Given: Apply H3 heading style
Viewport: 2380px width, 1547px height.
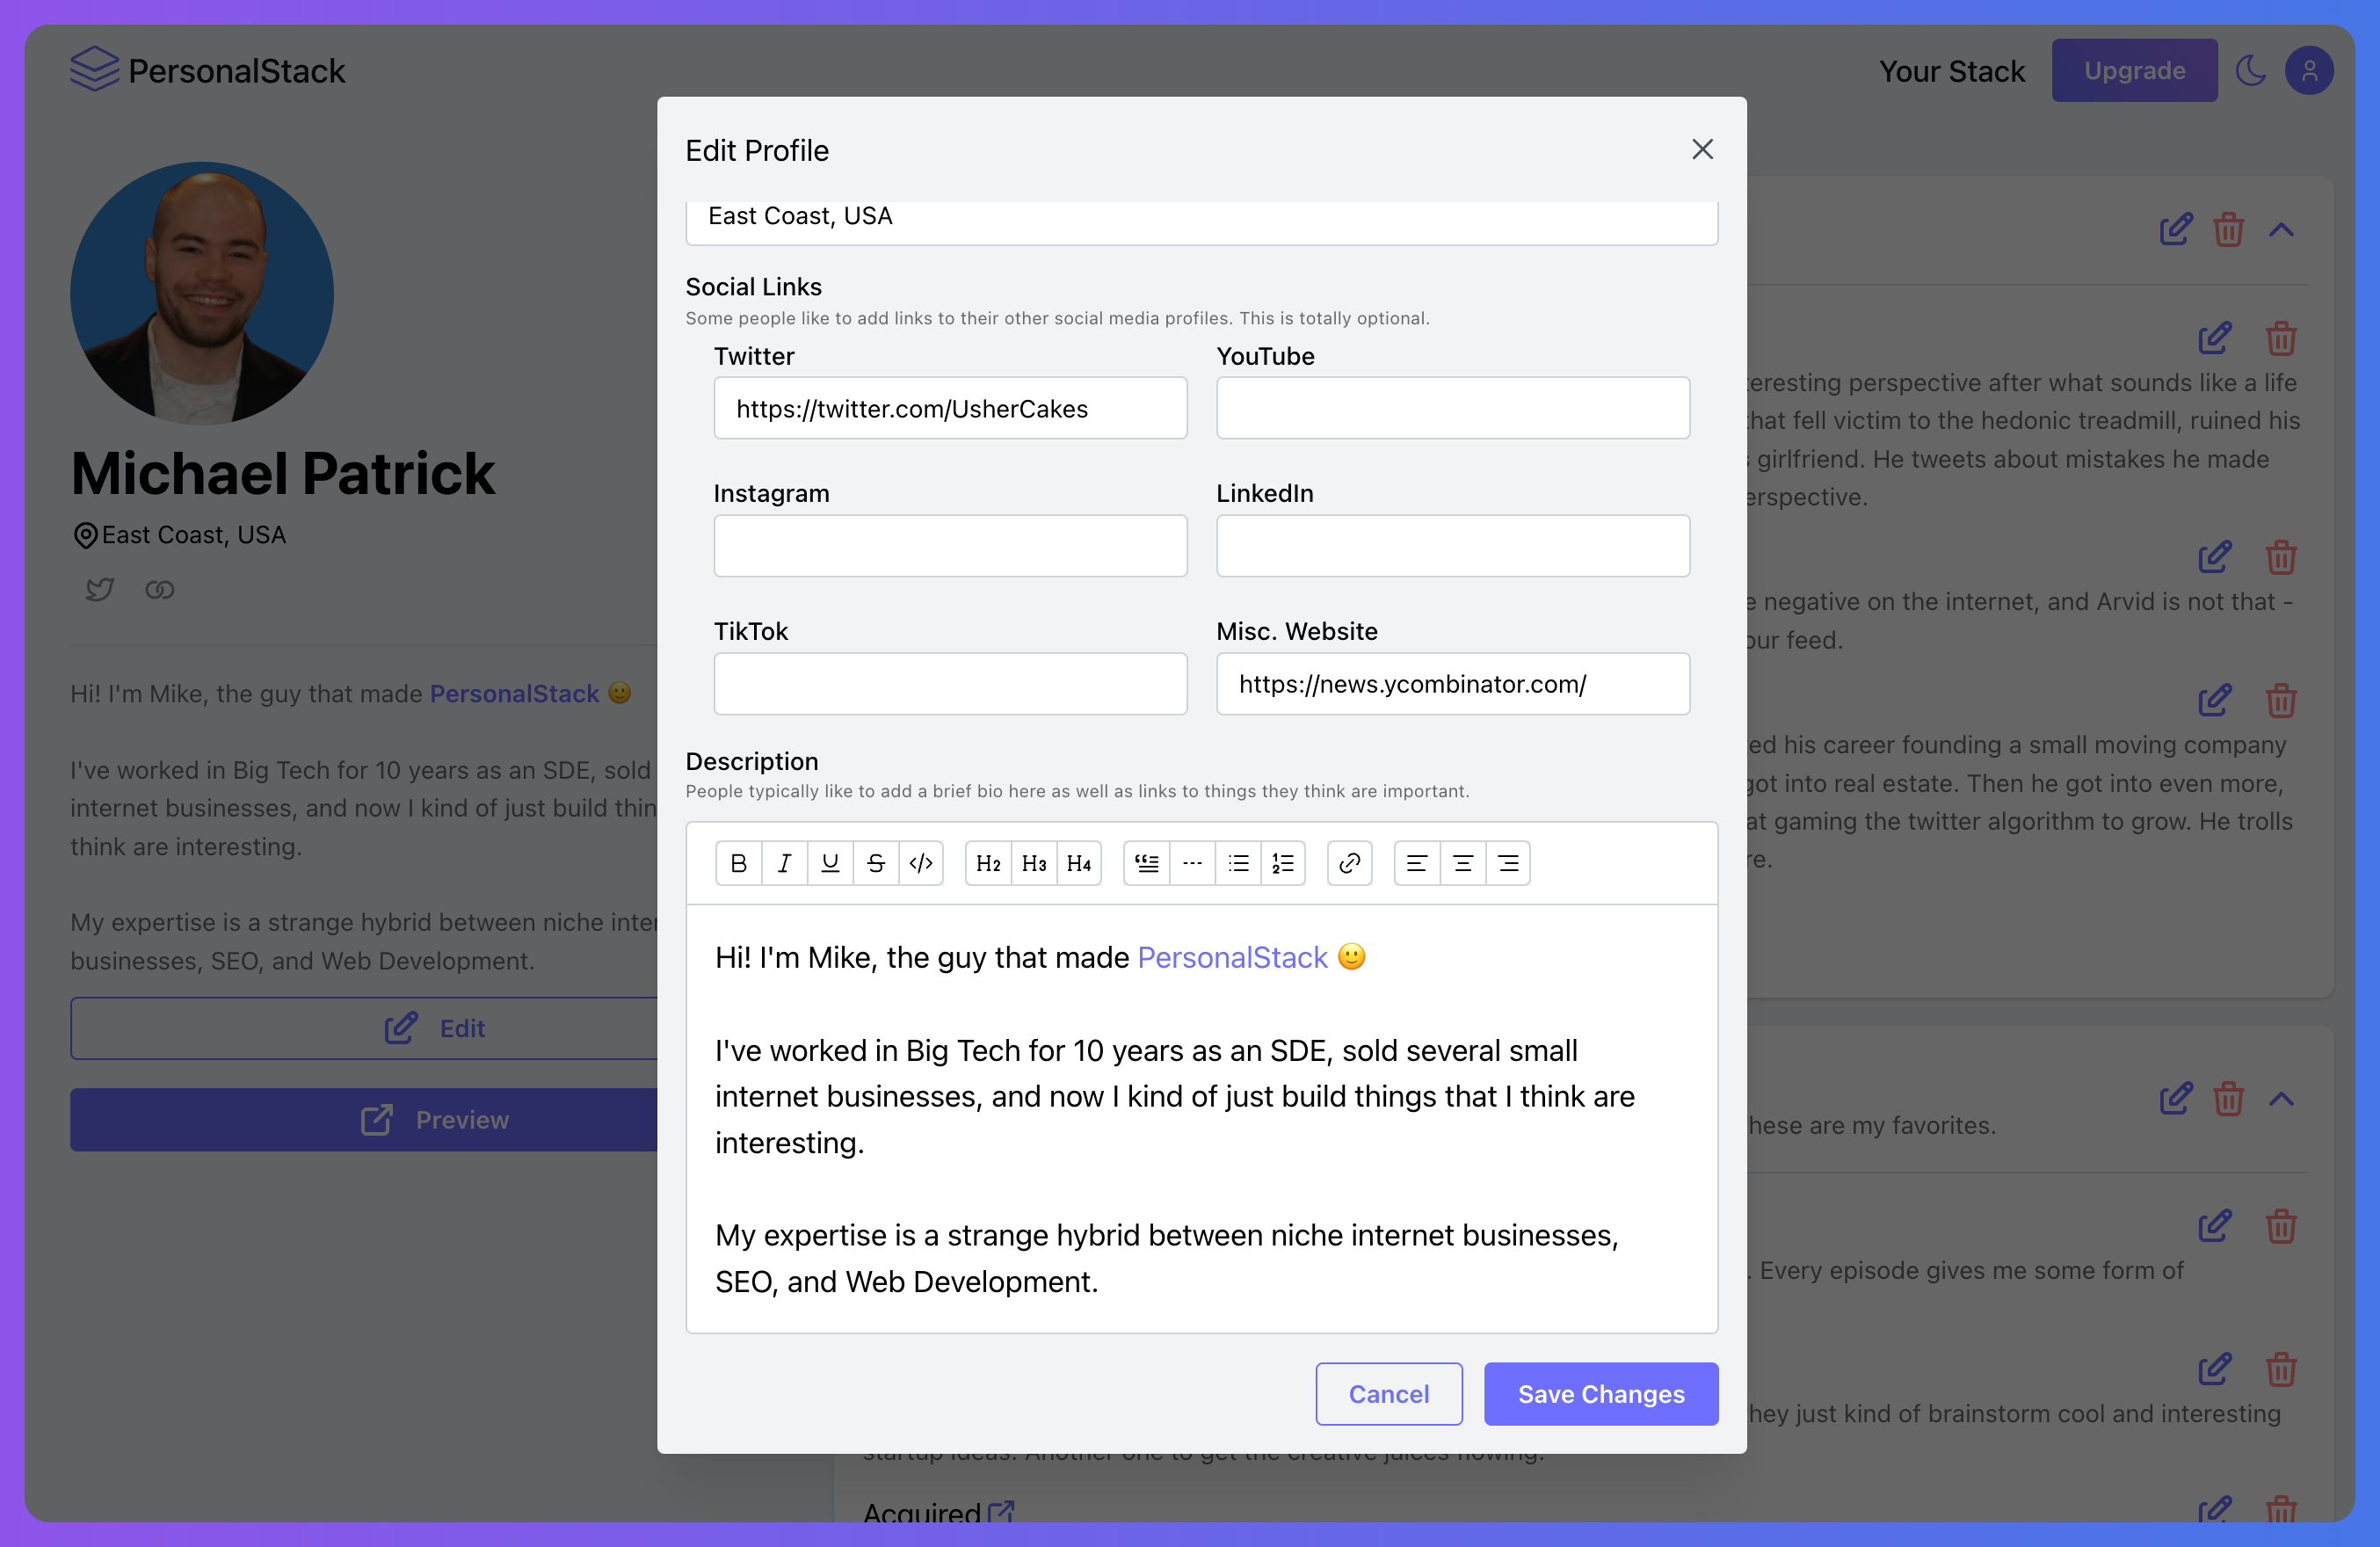Looking at the screenshot, I should click(1034, 863).
